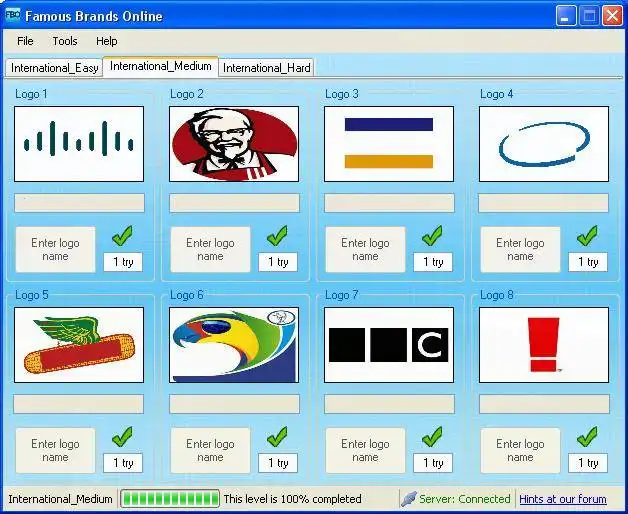Open the Help menu
628x514 pixels.
point(106,41)
